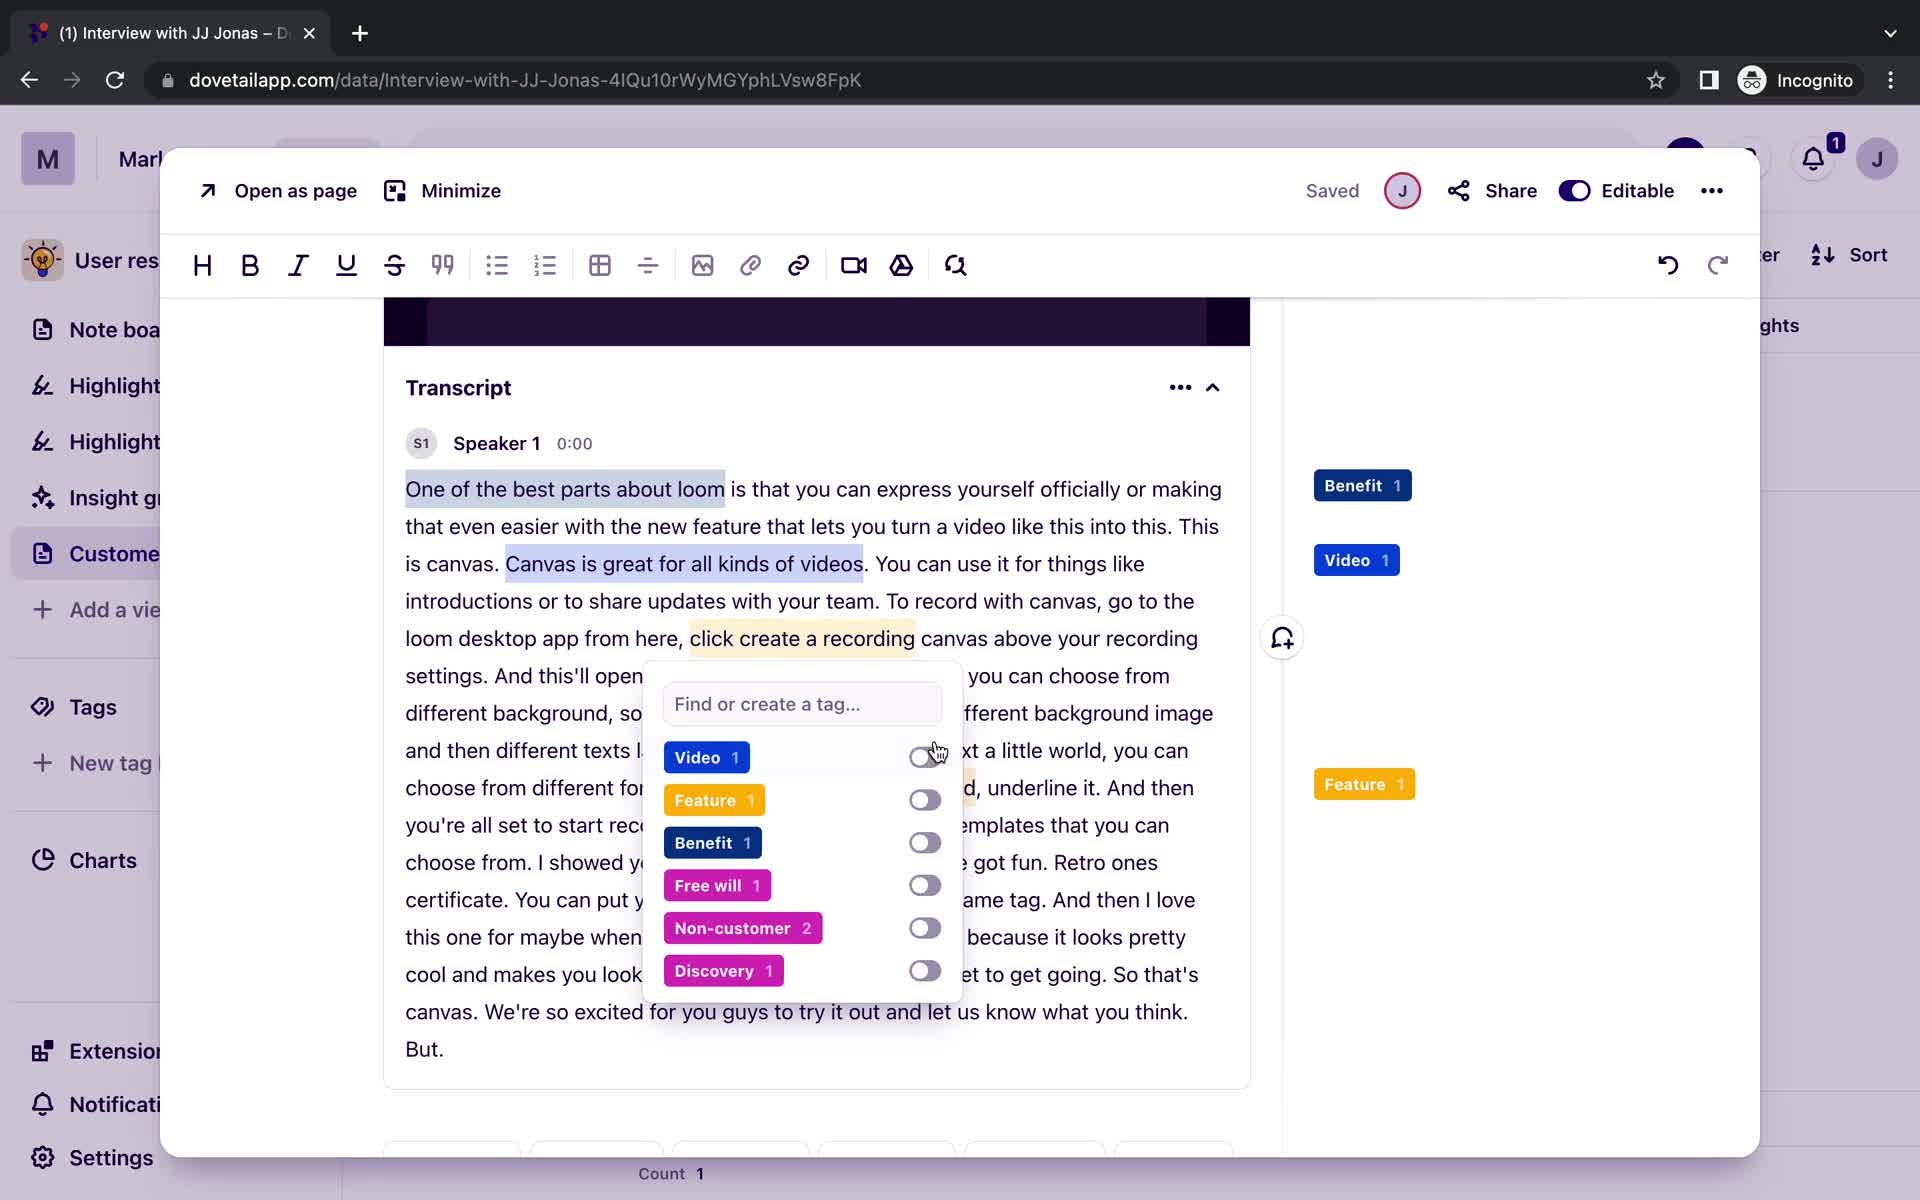The width and height of the screenshot is (1920, 1200).
Task: Create a New tag in sidebar
Action: (95, 763)
